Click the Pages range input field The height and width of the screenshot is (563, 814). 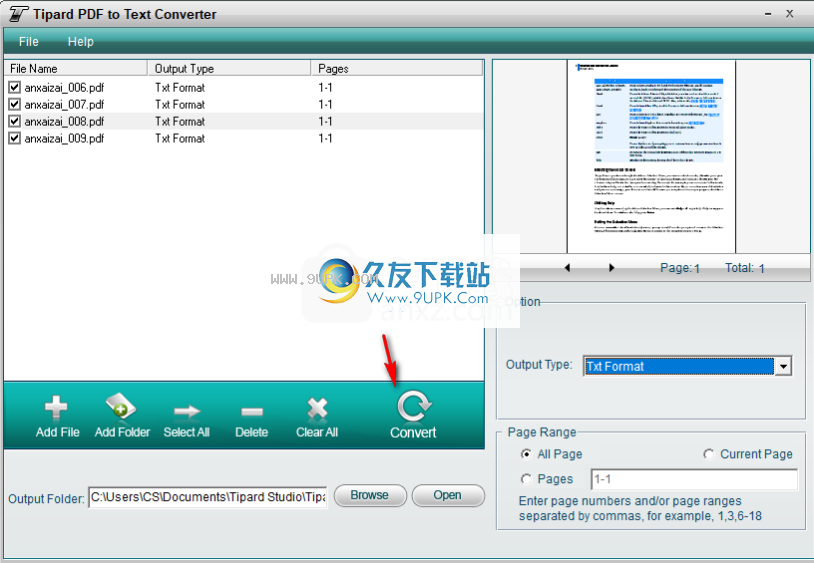click(x=694, y=479)
